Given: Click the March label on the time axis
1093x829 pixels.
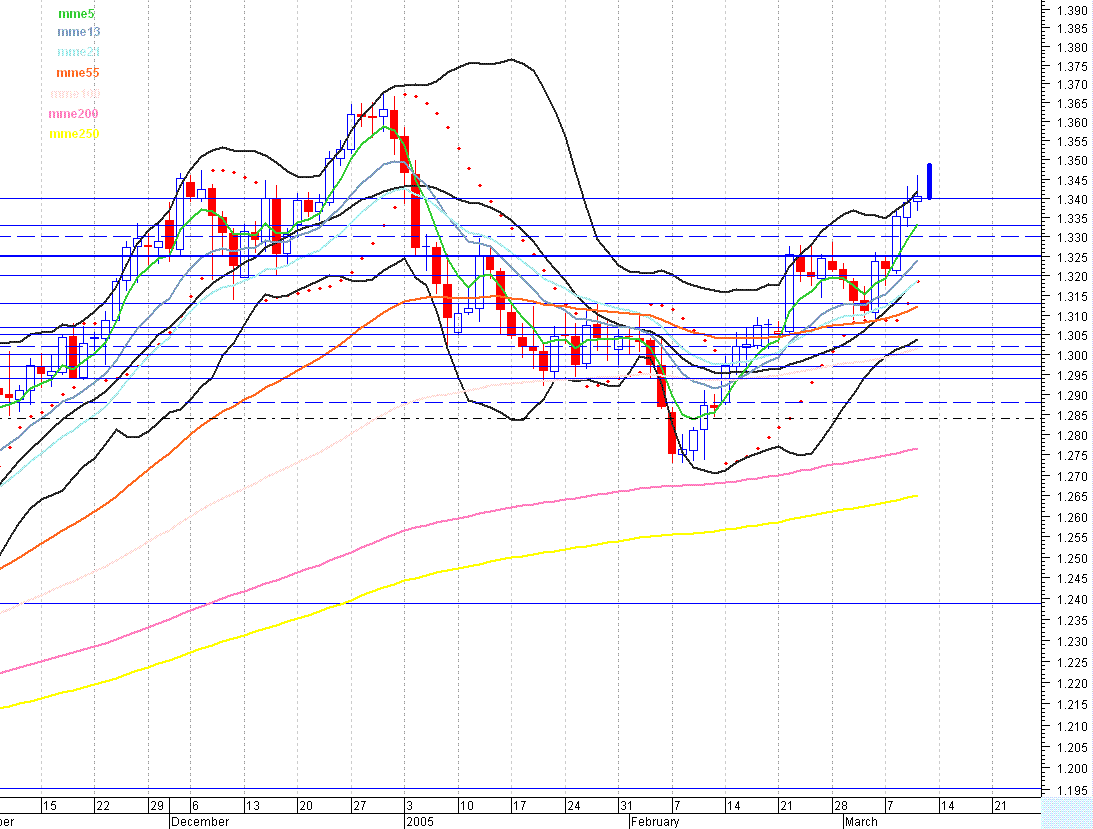Looking at the screenshot, I should pyautogui.click(x=861, y=821).
